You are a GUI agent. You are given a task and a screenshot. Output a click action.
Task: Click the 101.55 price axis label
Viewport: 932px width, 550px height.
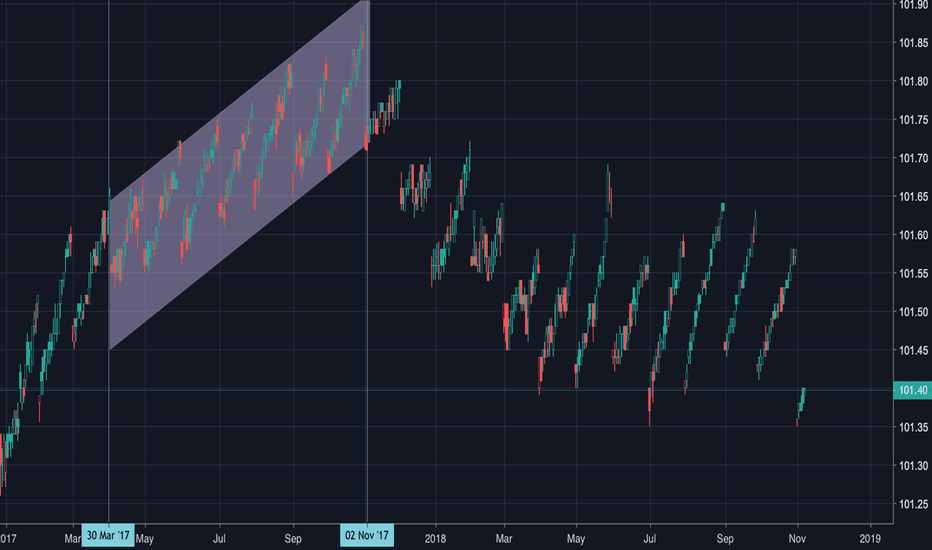(913, 274)
